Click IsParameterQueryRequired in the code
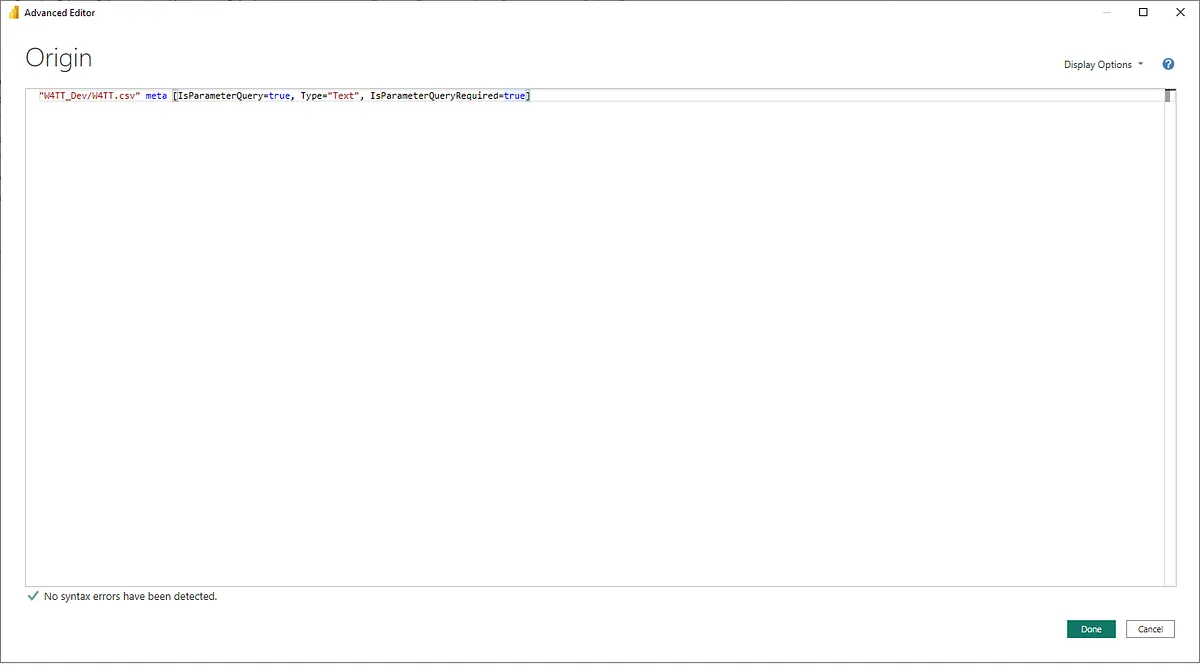The image size is (1200, 672). pyautogui.click(x=434, y=96)
